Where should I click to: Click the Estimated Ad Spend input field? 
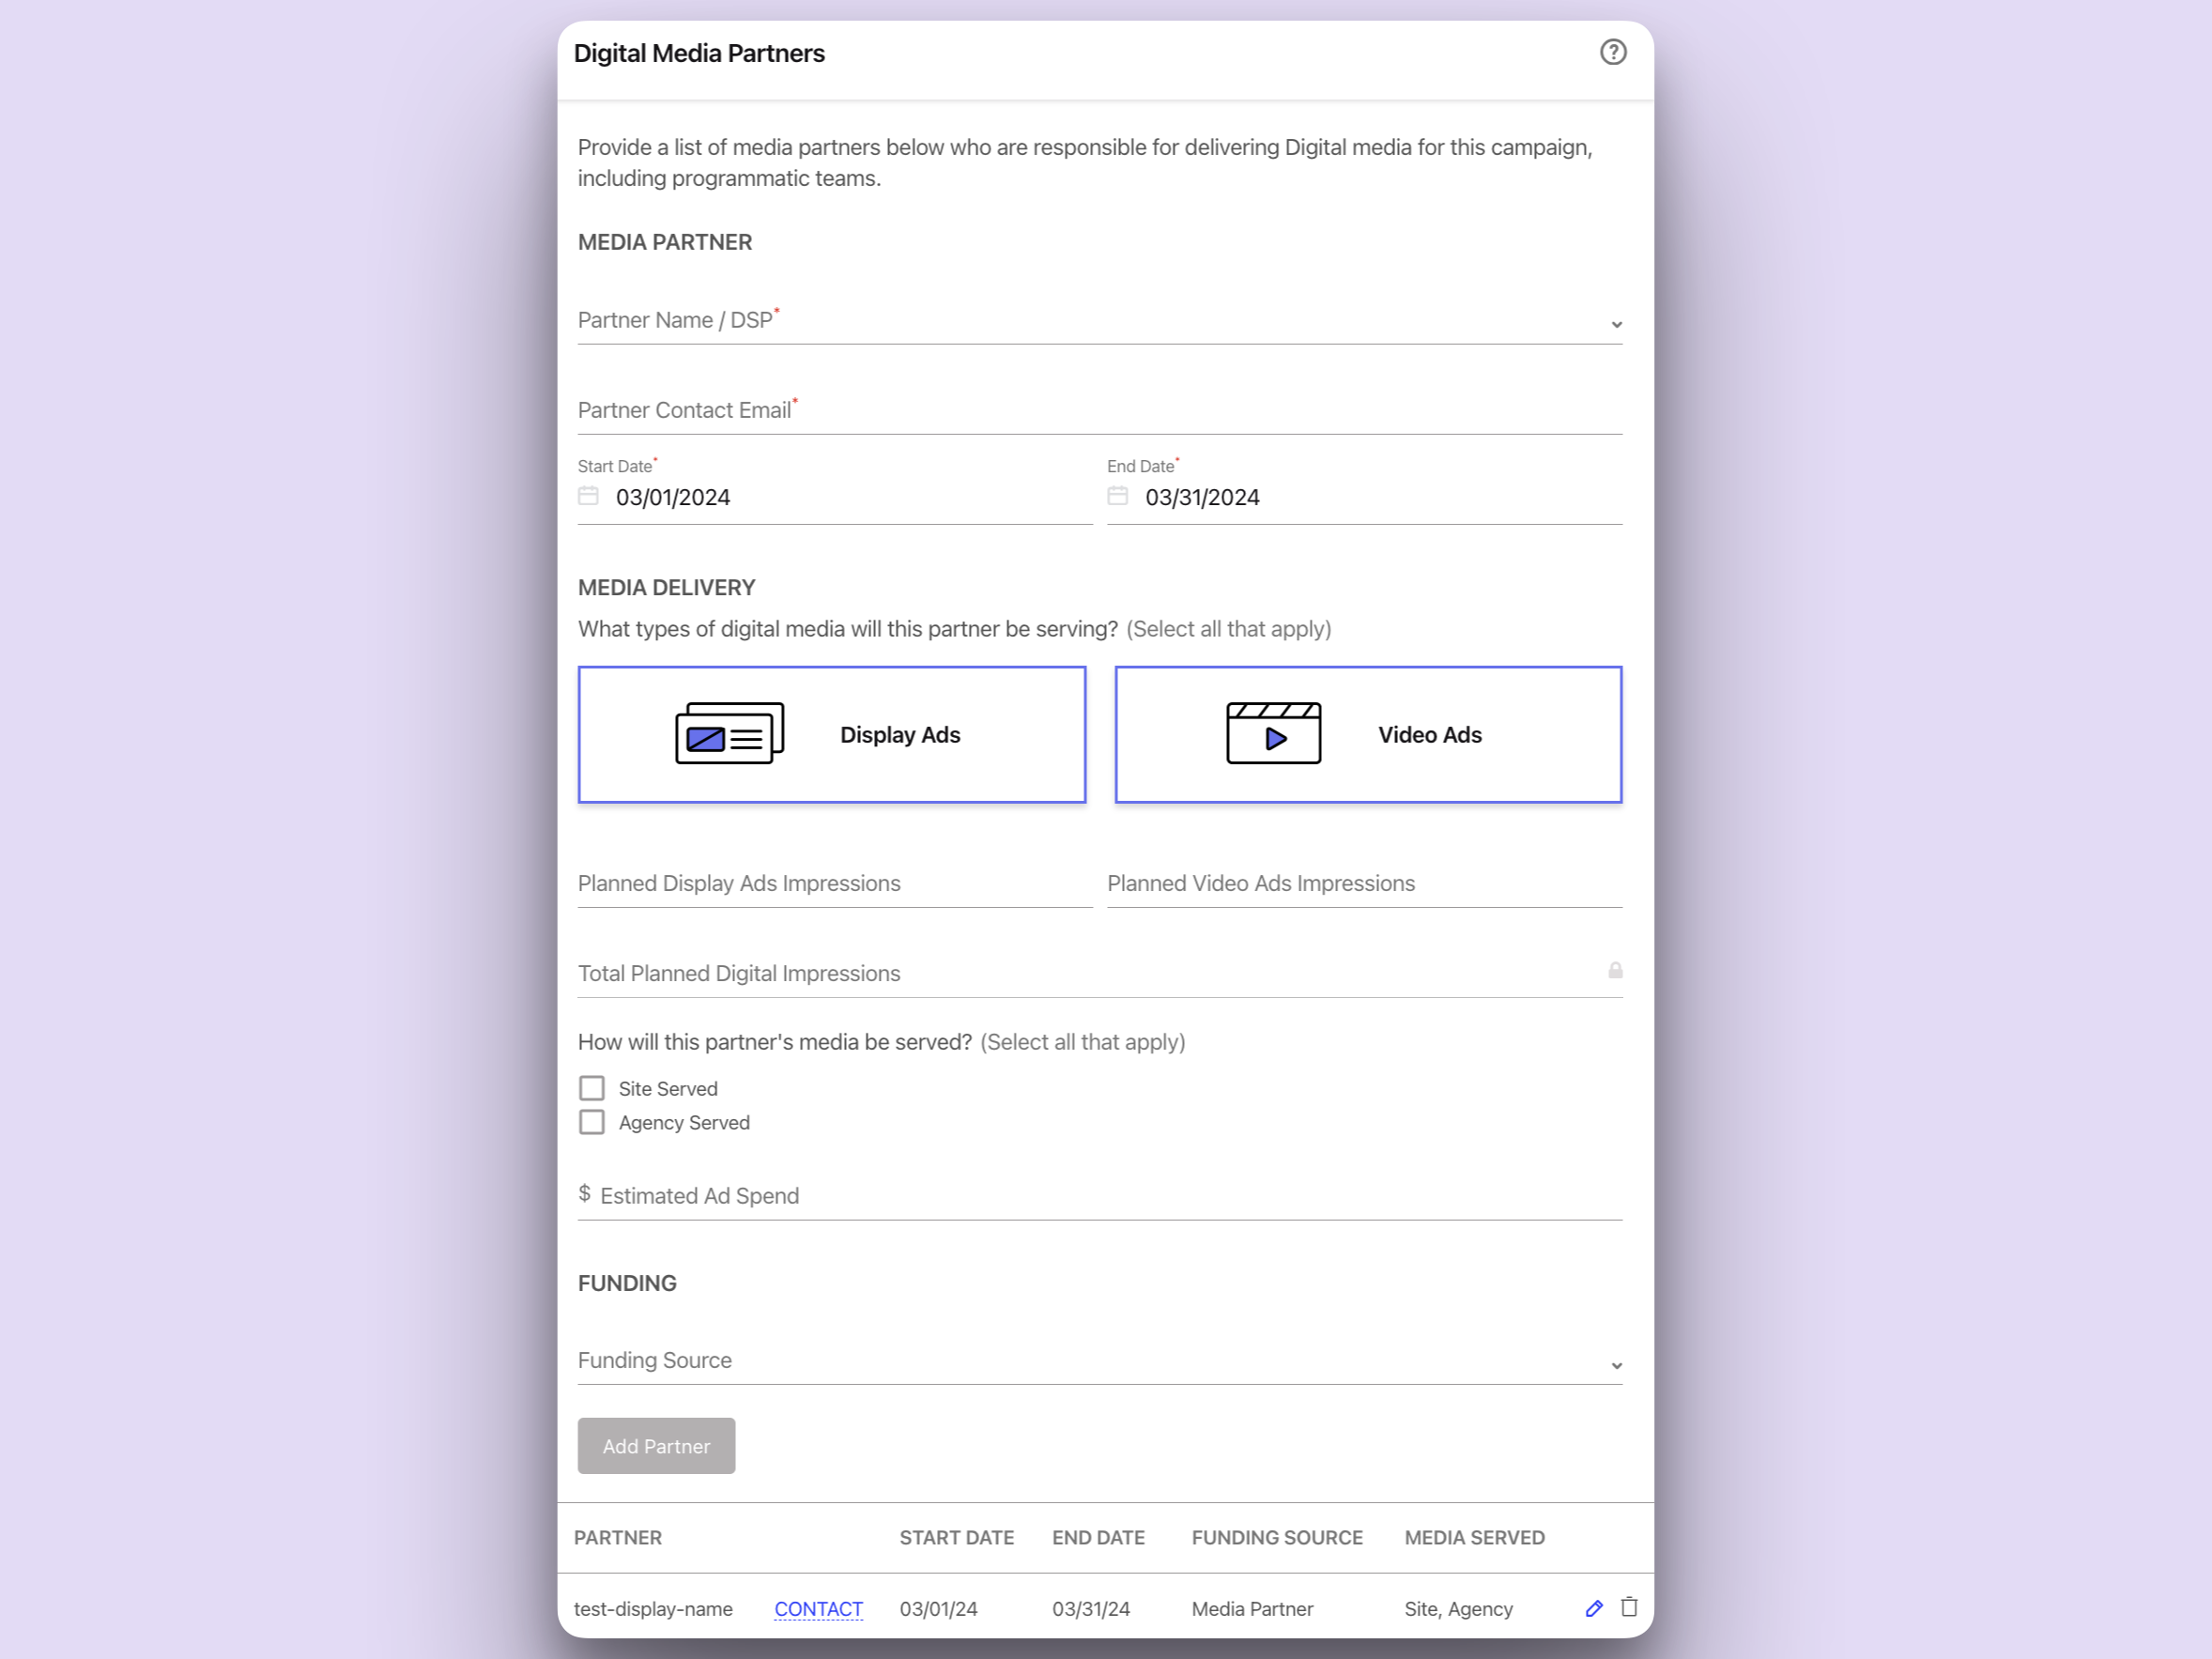(1099, 1193)
